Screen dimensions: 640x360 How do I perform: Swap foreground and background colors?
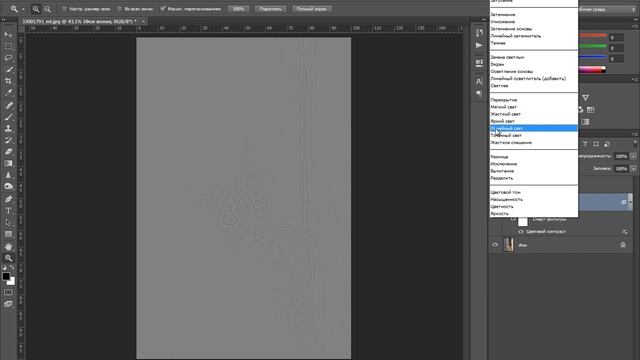coord(12,268)
